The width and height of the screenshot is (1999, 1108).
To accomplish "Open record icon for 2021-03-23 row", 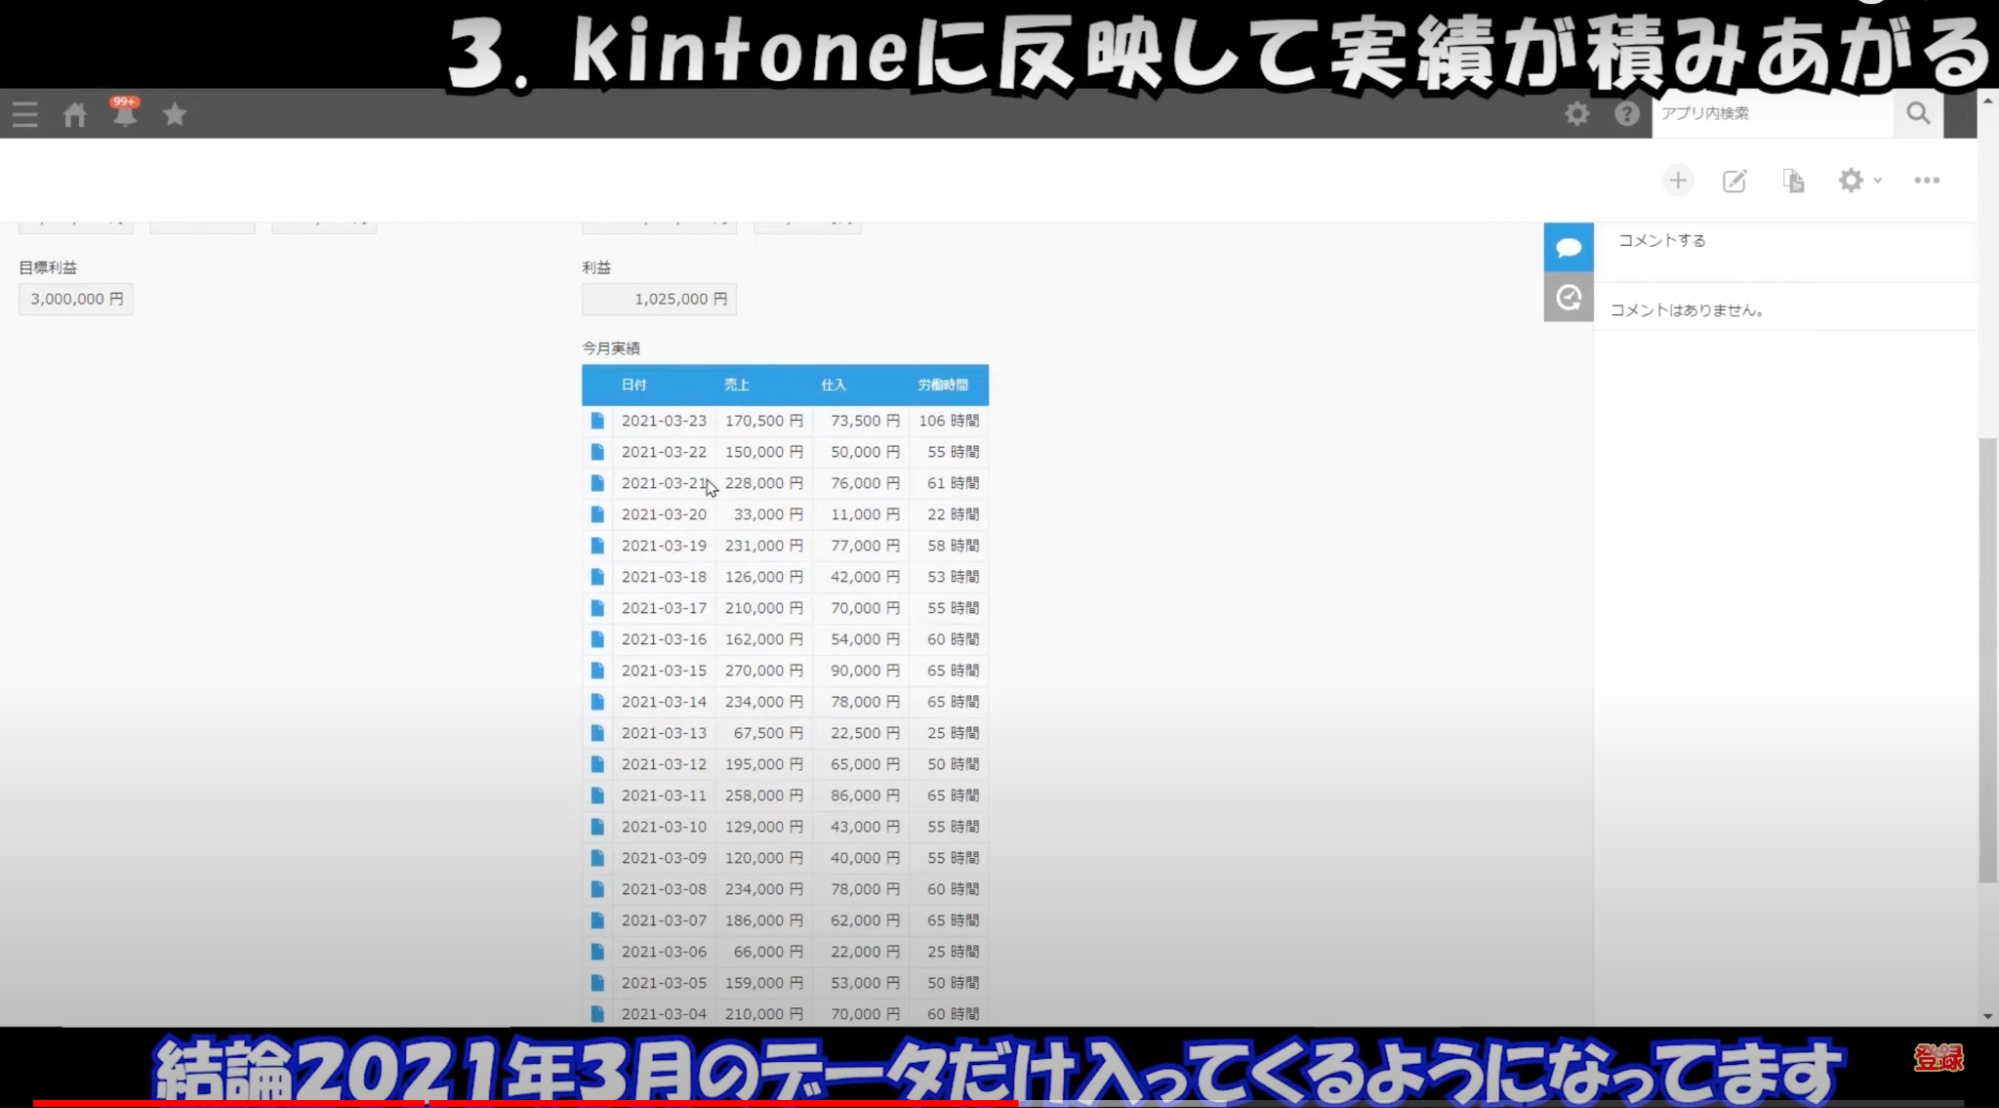I will (x=598, y=421).
